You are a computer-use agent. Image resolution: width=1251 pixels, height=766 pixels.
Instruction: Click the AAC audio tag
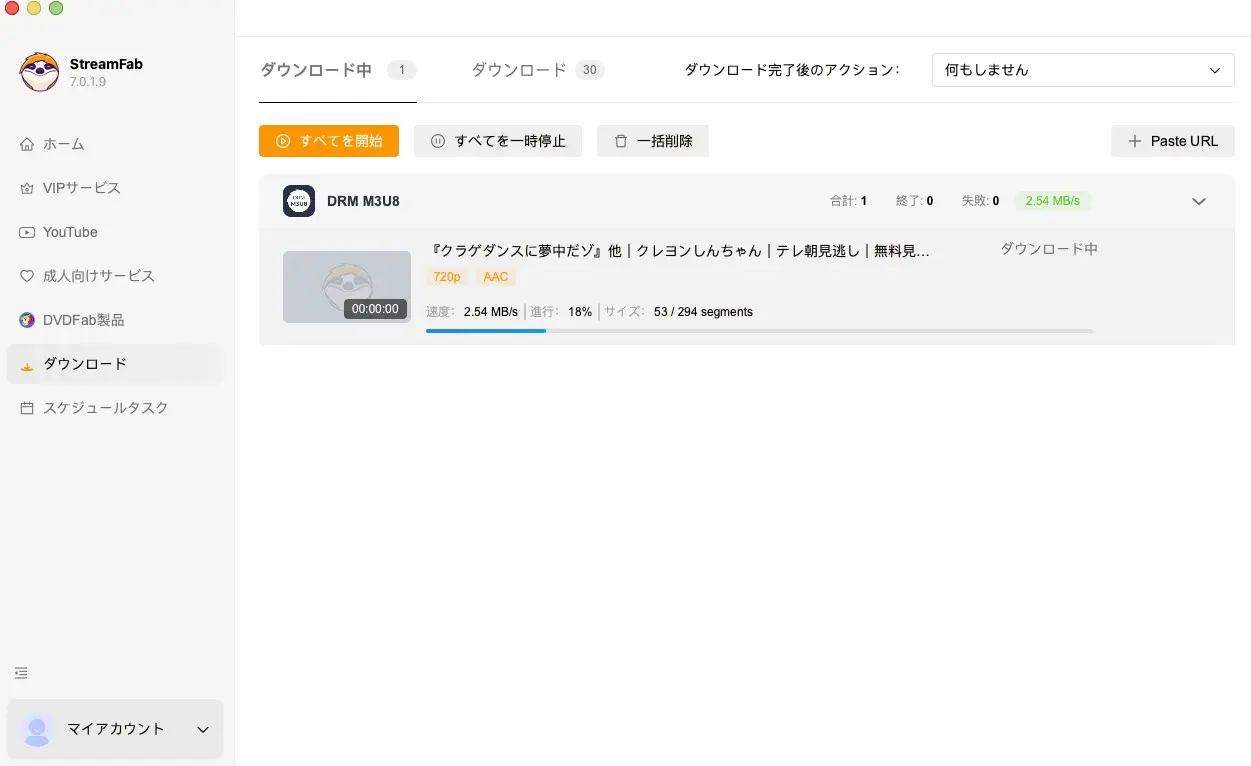496,277
